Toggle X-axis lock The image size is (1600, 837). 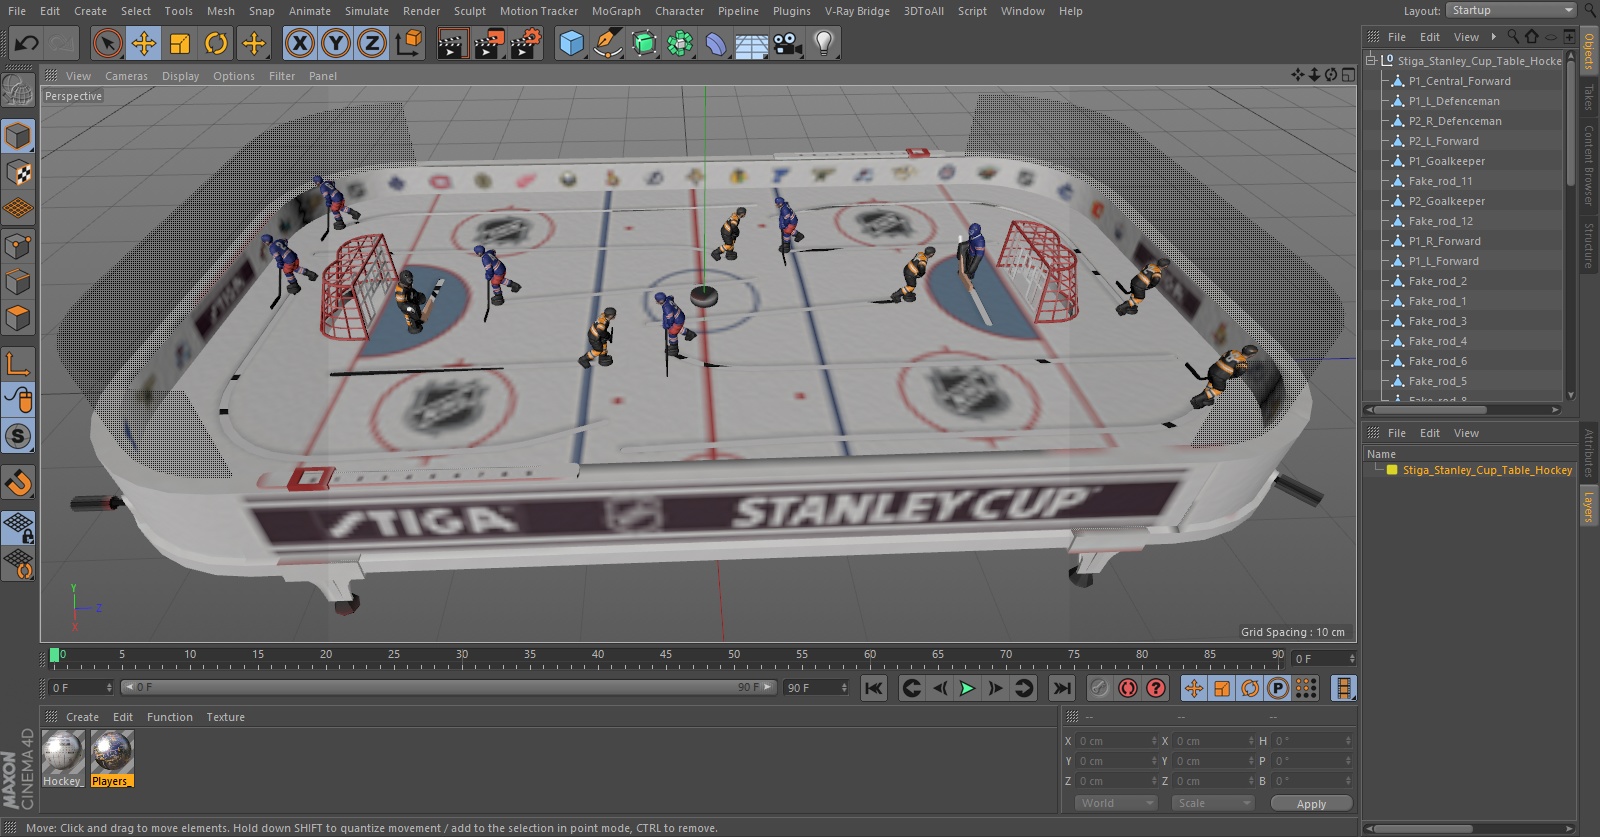pos(299,43)
